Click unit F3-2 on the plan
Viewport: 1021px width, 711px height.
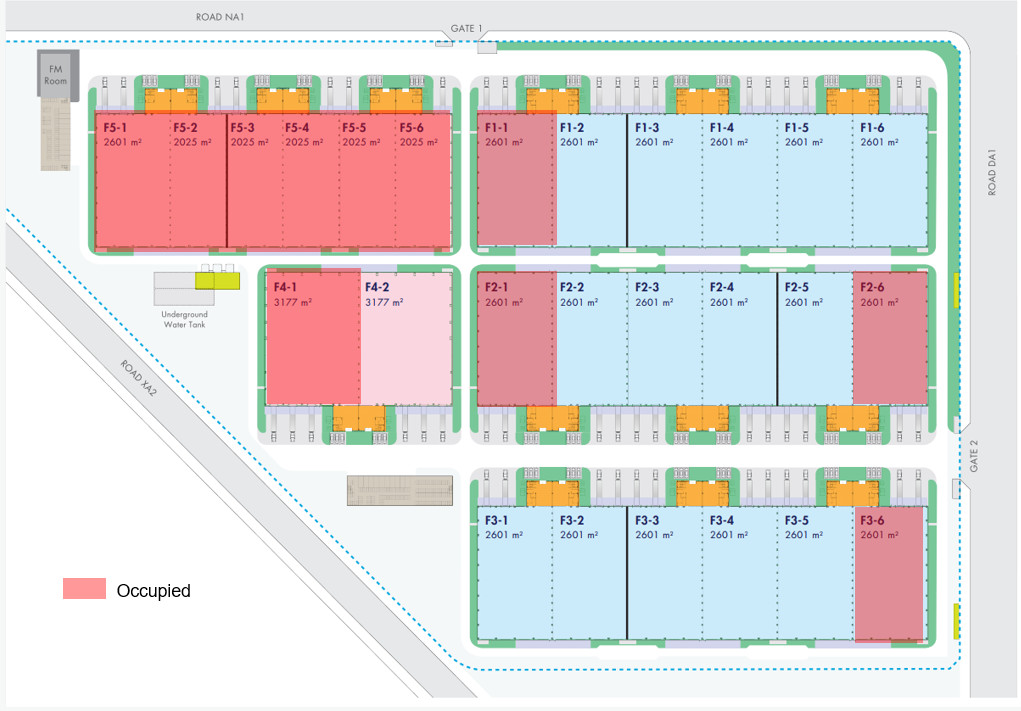click(x=589, y=574)
